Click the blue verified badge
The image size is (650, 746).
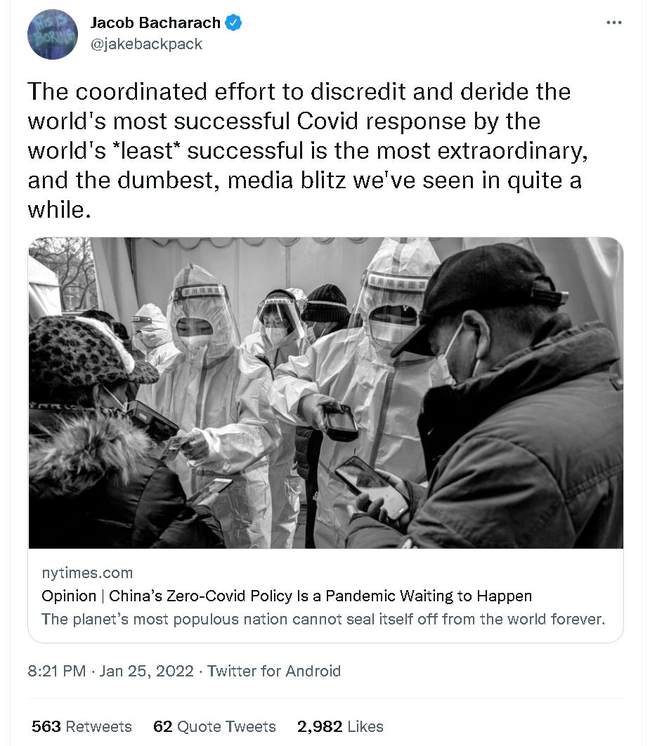233,22
